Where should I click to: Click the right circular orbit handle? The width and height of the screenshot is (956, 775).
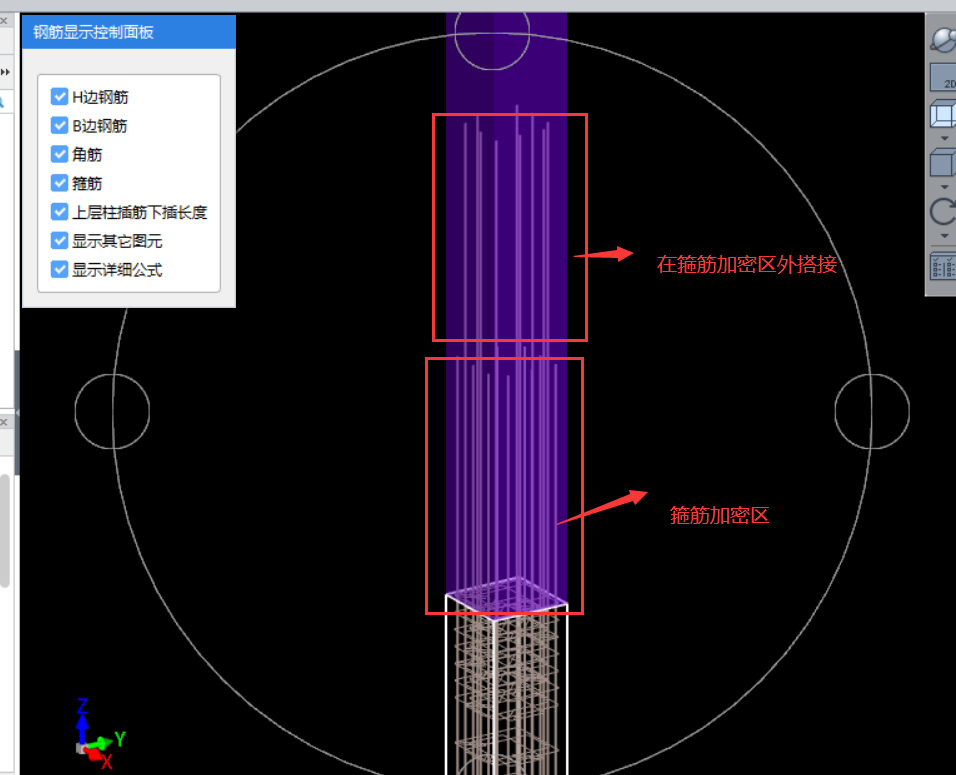872,412
